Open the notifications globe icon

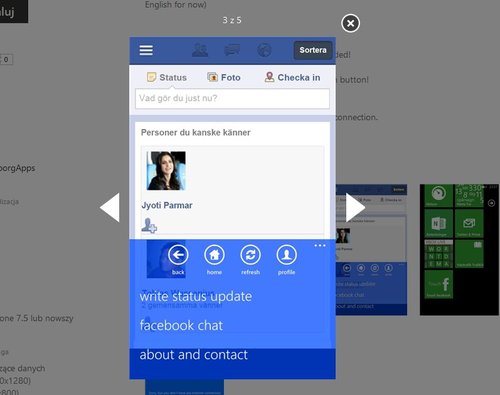(x=264, y=50)
